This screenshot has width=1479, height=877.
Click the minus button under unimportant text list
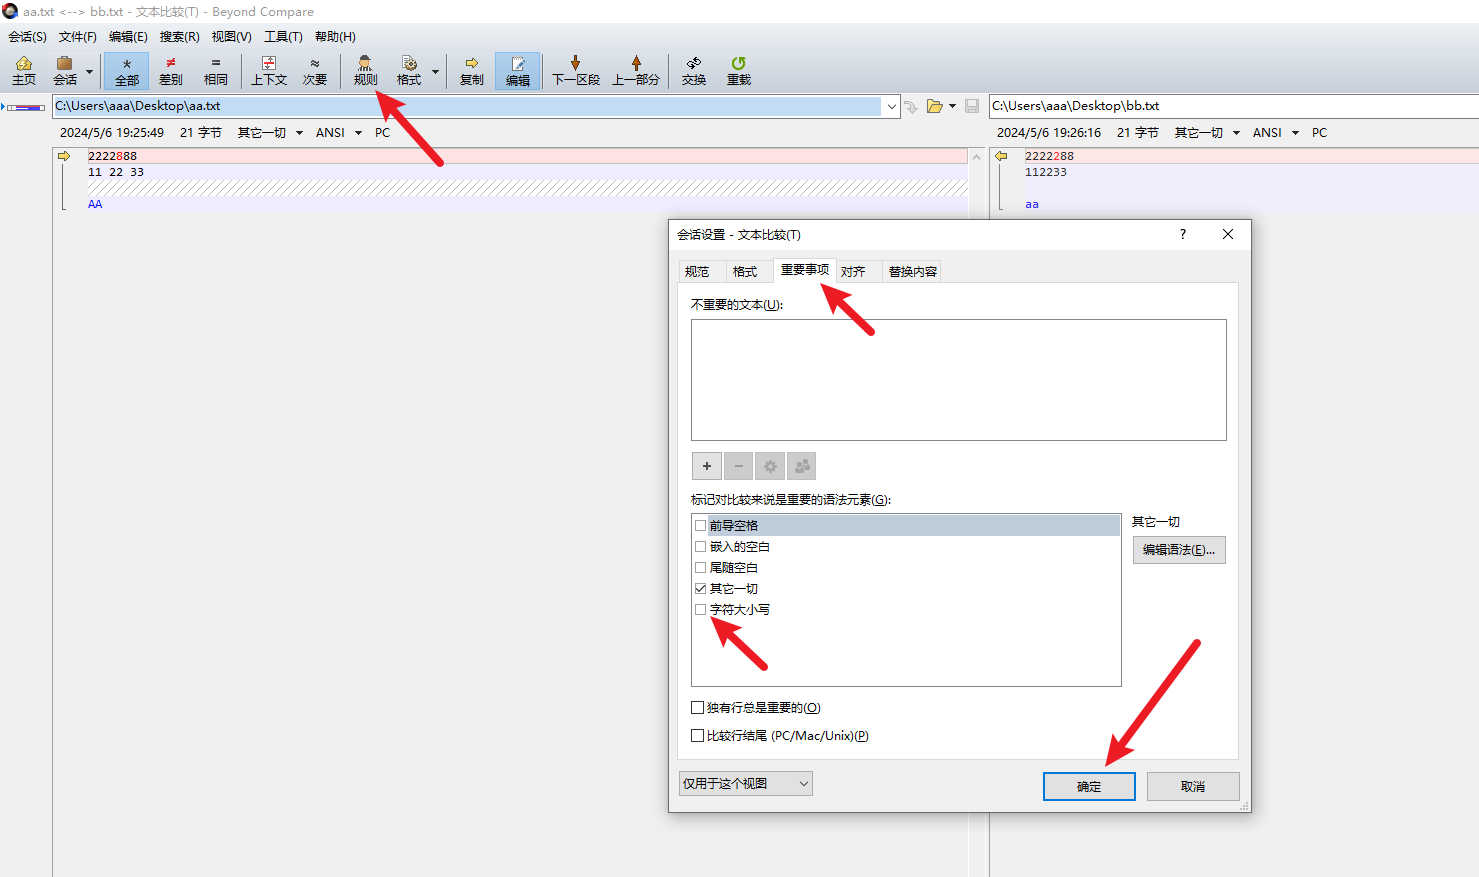coord(739,466)
